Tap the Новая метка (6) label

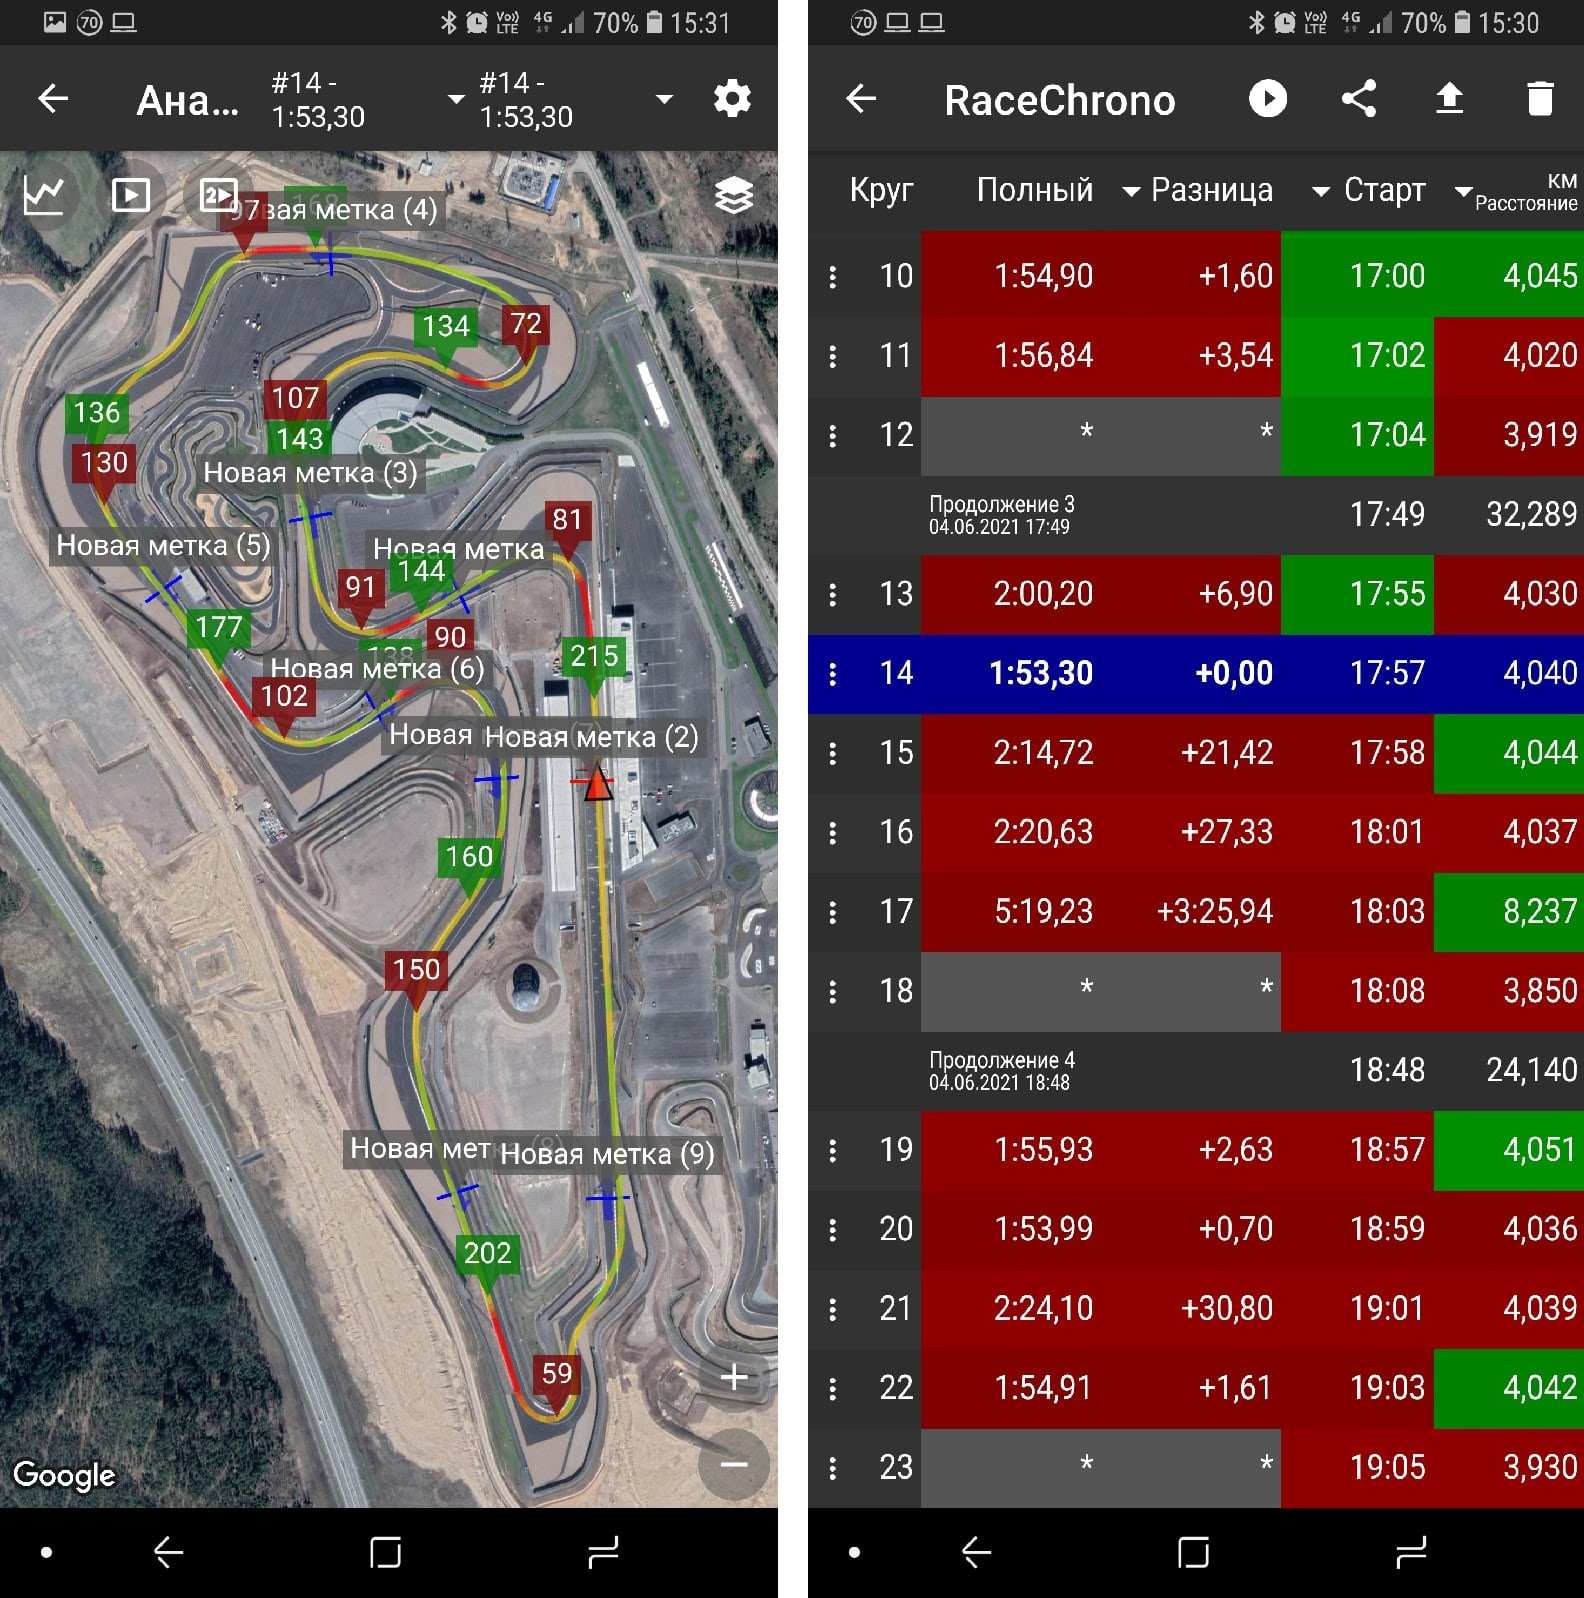coord(377,669)
